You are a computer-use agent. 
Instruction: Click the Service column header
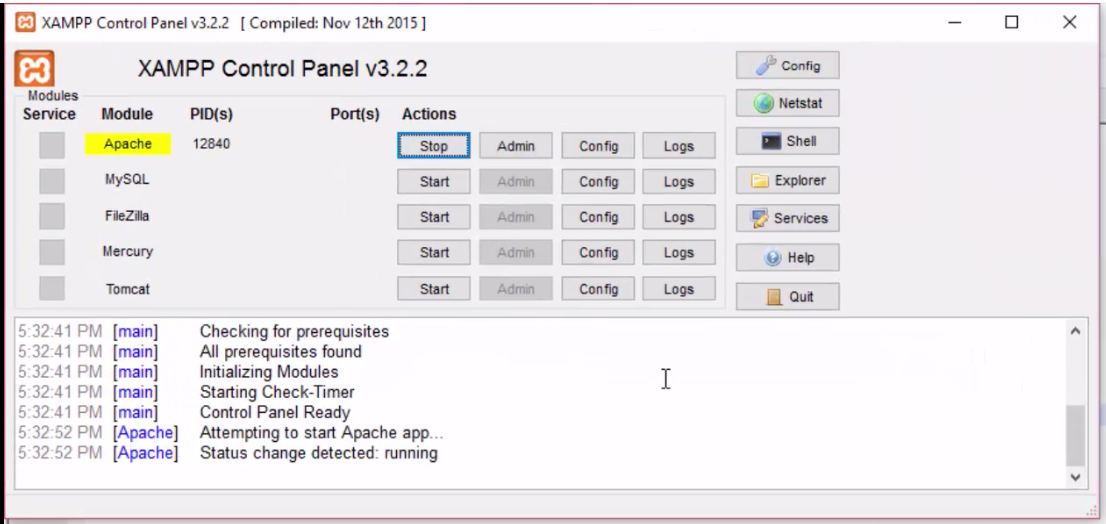(x=49, y=114)
